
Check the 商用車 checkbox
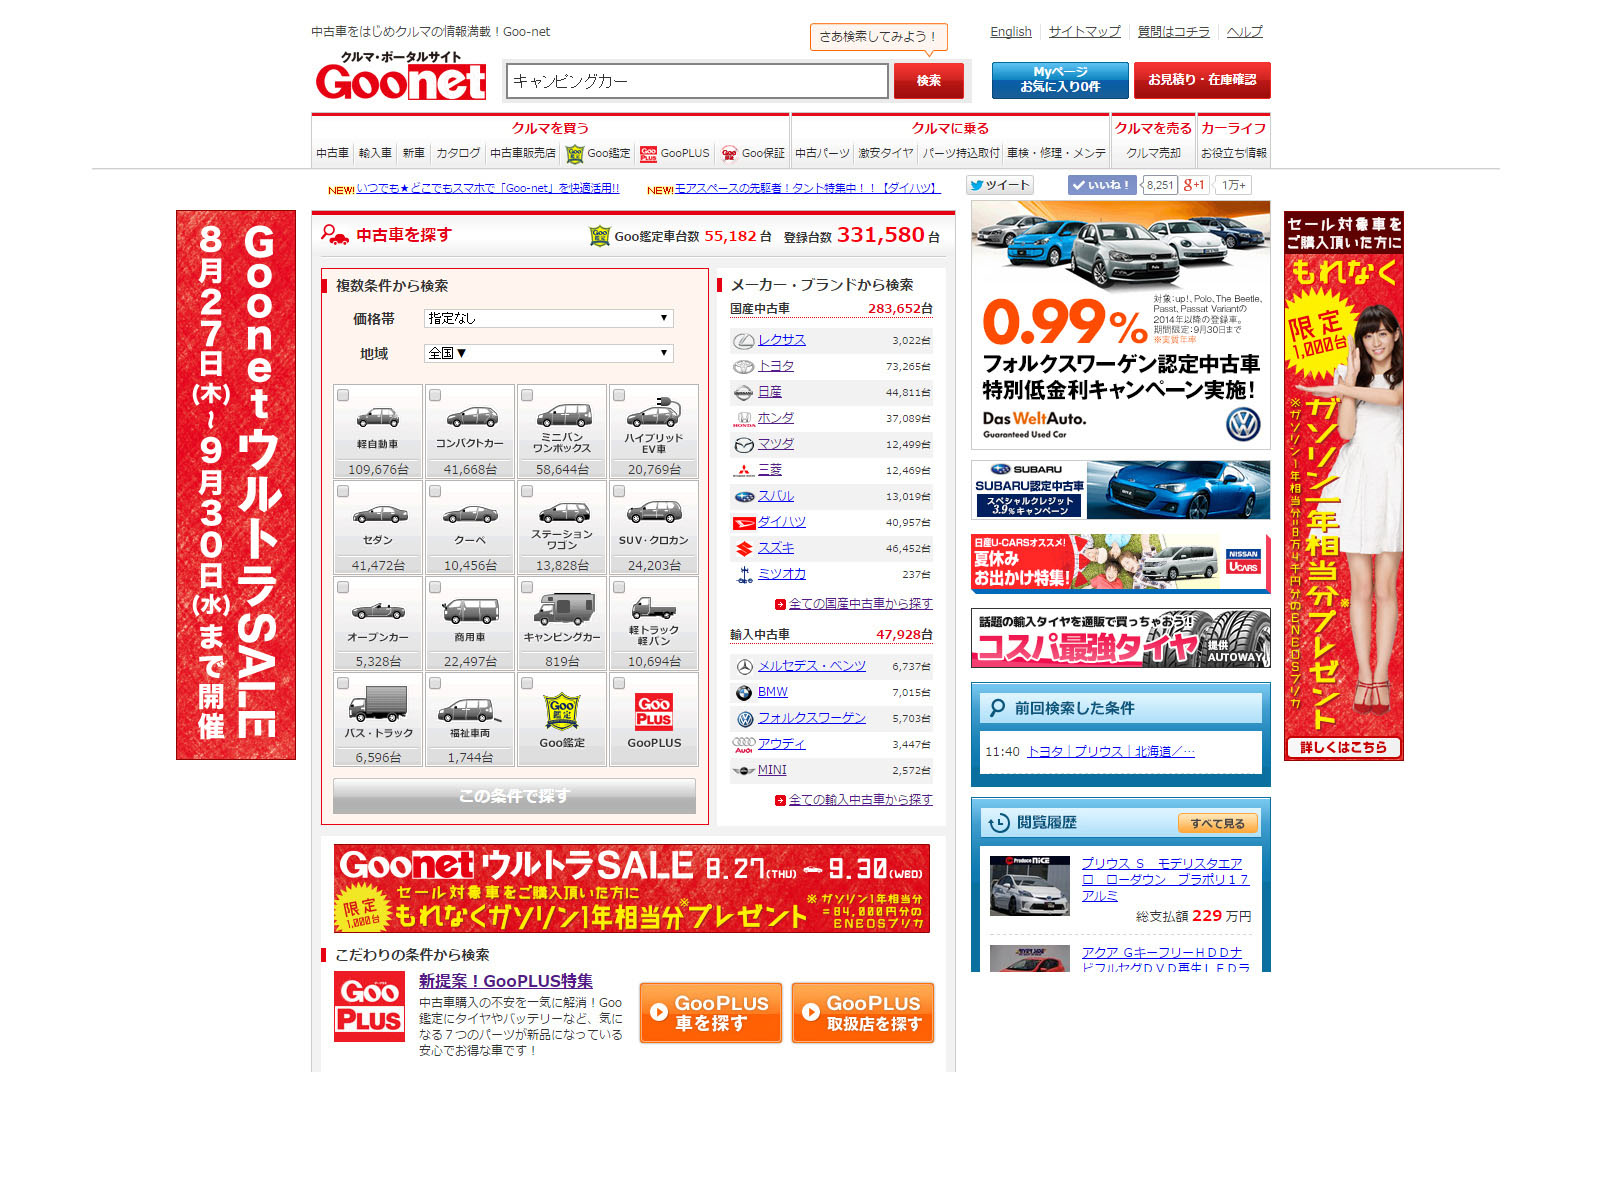click(x=435, y=587)
